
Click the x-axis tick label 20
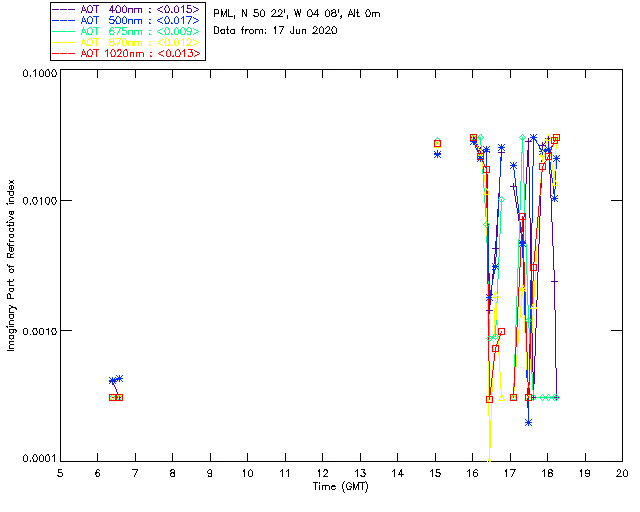[622, 473]
